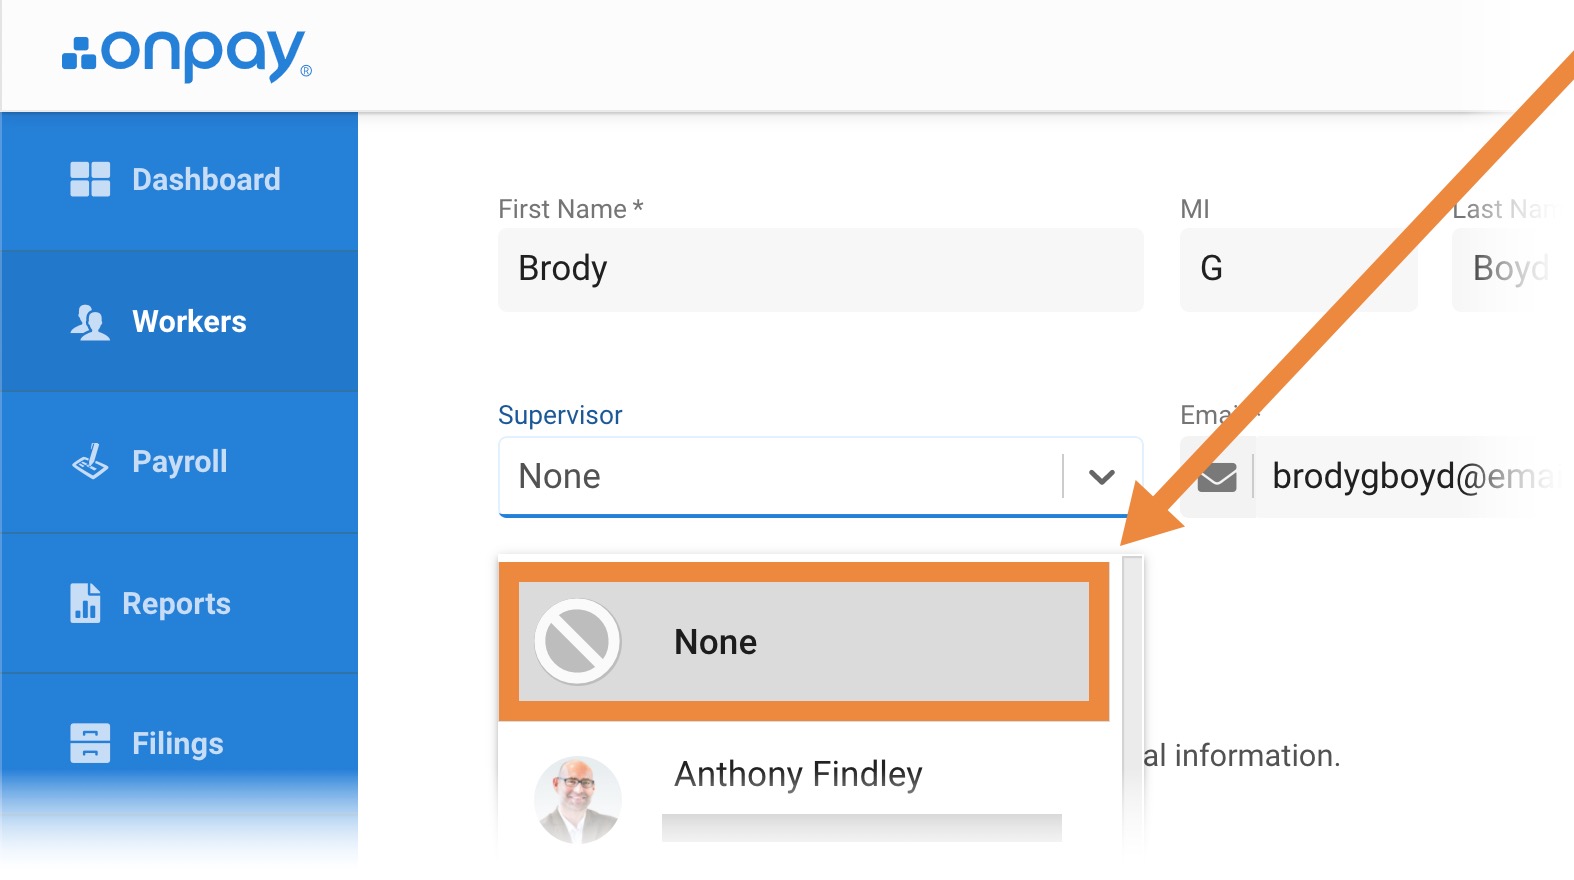Expand the Supervisor dropdown chevron
1574x880 pixels.
(1102, 477)
